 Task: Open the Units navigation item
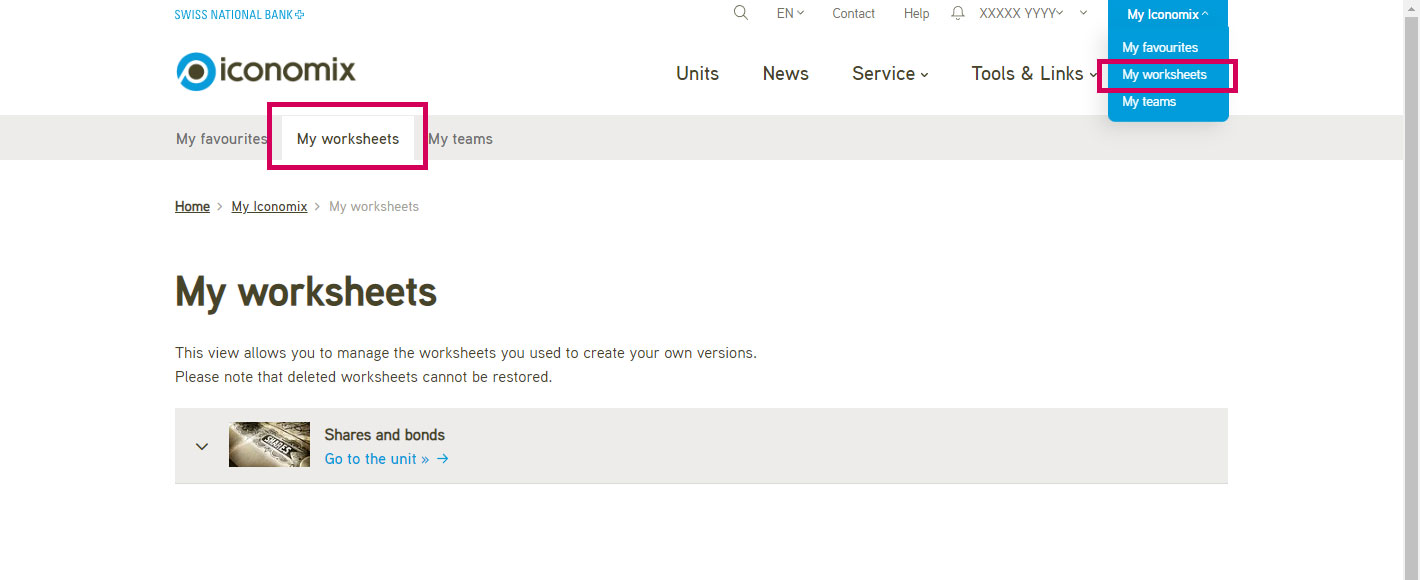(x=697, y=74)
